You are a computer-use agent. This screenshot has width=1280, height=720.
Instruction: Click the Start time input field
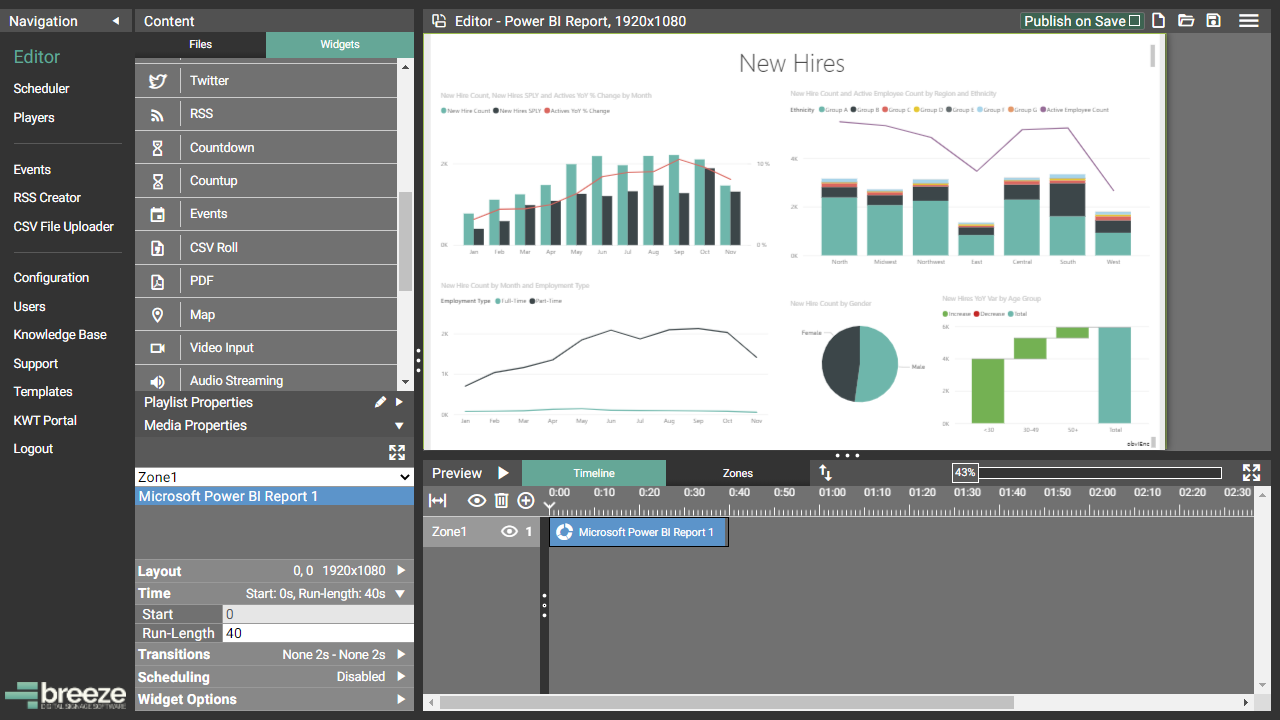(x=318, y=614)
